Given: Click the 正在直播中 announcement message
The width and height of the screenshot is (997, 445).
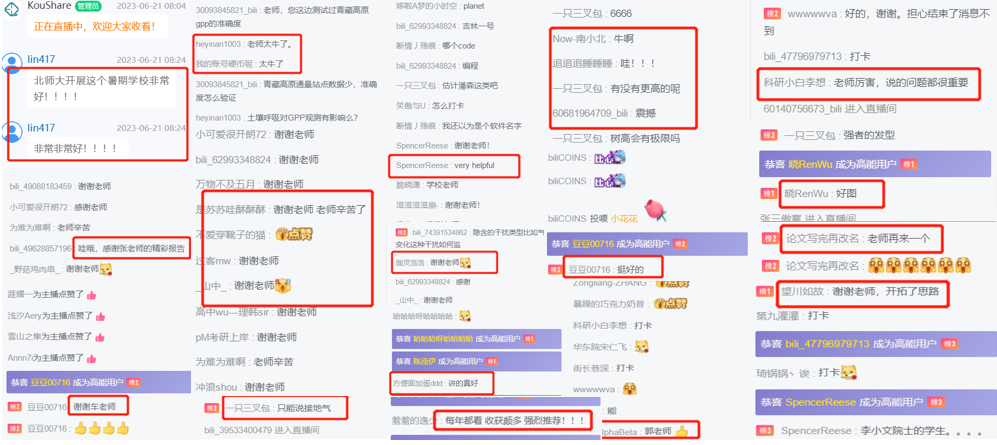Looking at the screenshot, I should 95,27.
